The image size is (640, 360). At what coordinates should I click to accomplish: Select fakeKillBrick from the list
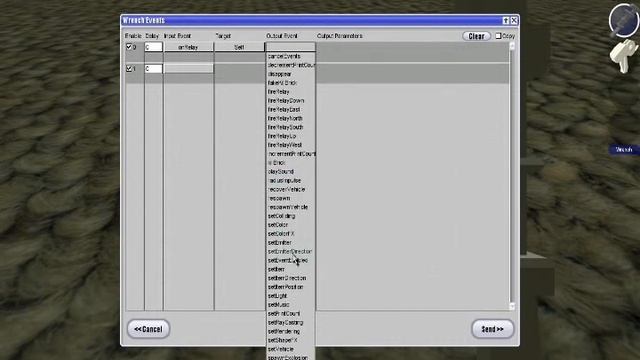click(282, 83)
